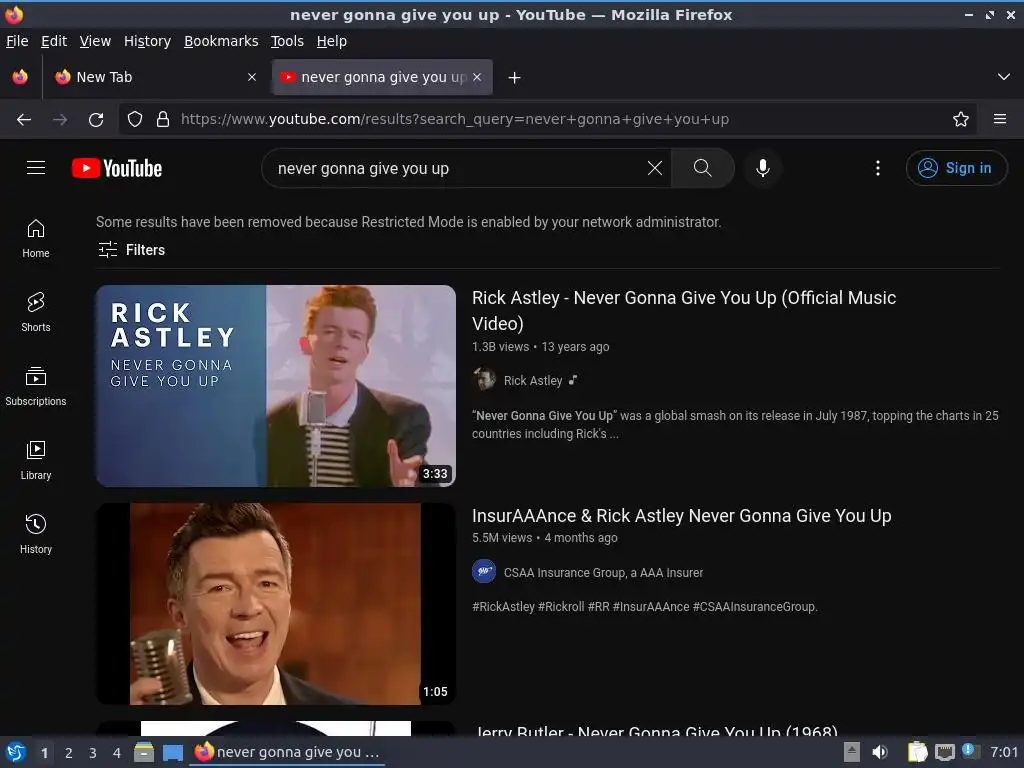Screen dimensions: 1024x768
Task: Click the Sign in button
Action: point(956,168)
